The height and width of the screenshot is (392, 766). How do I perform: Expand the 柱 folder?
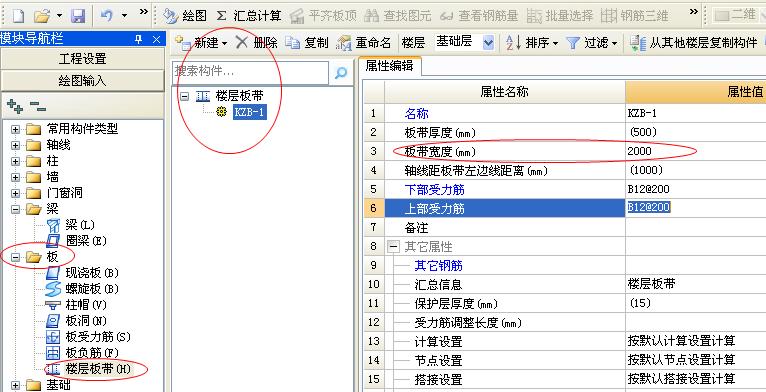(16, 161)
